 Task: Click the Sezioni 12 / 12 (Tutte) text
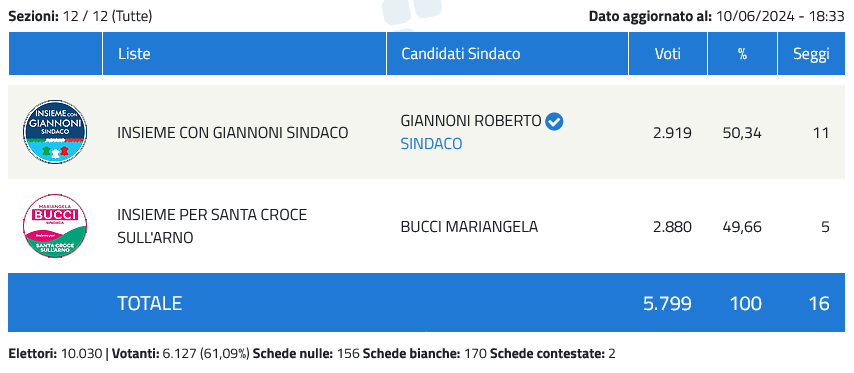pos(80,16)
